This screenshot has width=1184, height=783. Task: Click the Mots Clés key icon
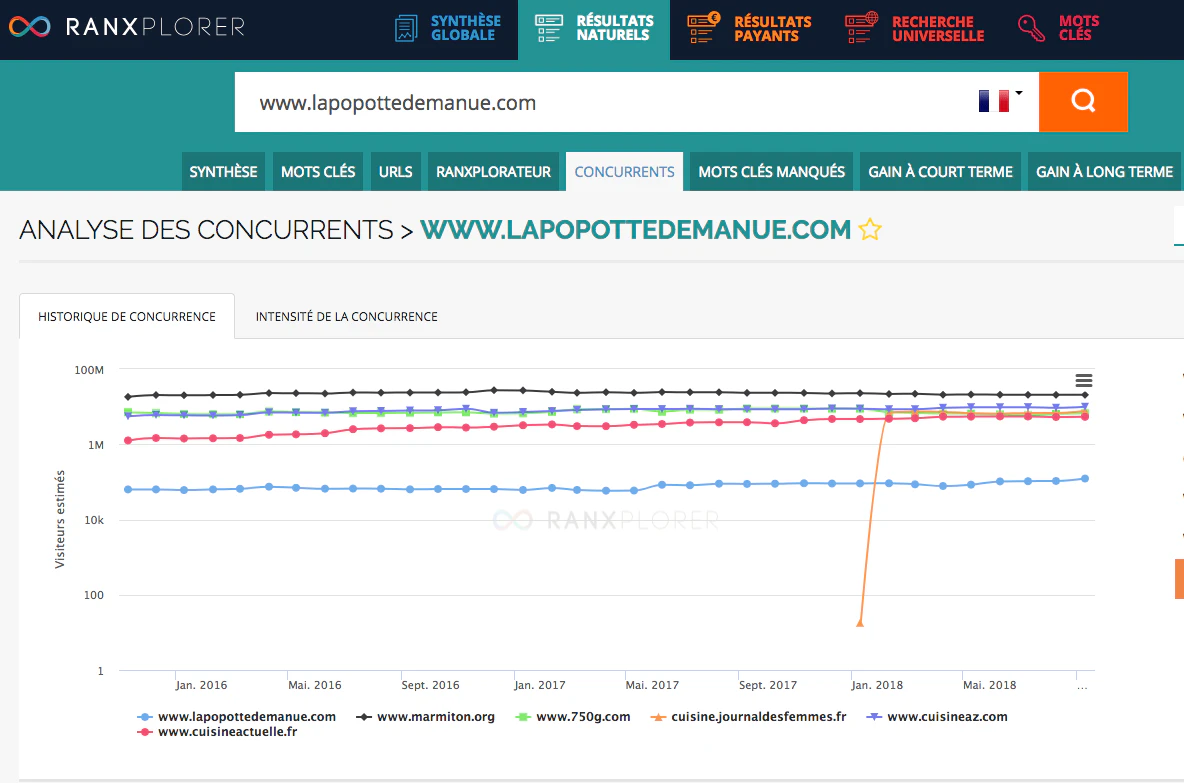[x=1031, y=28]
